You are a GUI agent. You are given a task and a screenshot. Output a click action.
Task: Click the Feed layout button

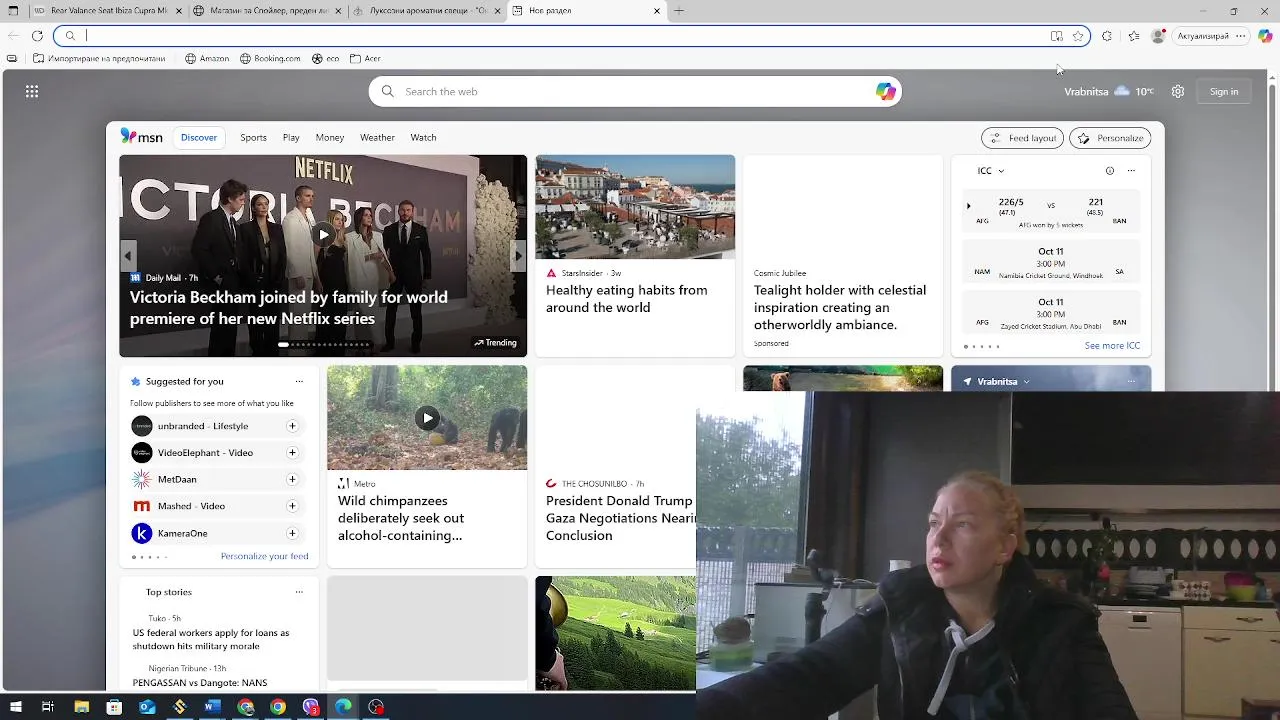tap(1022, 138)
